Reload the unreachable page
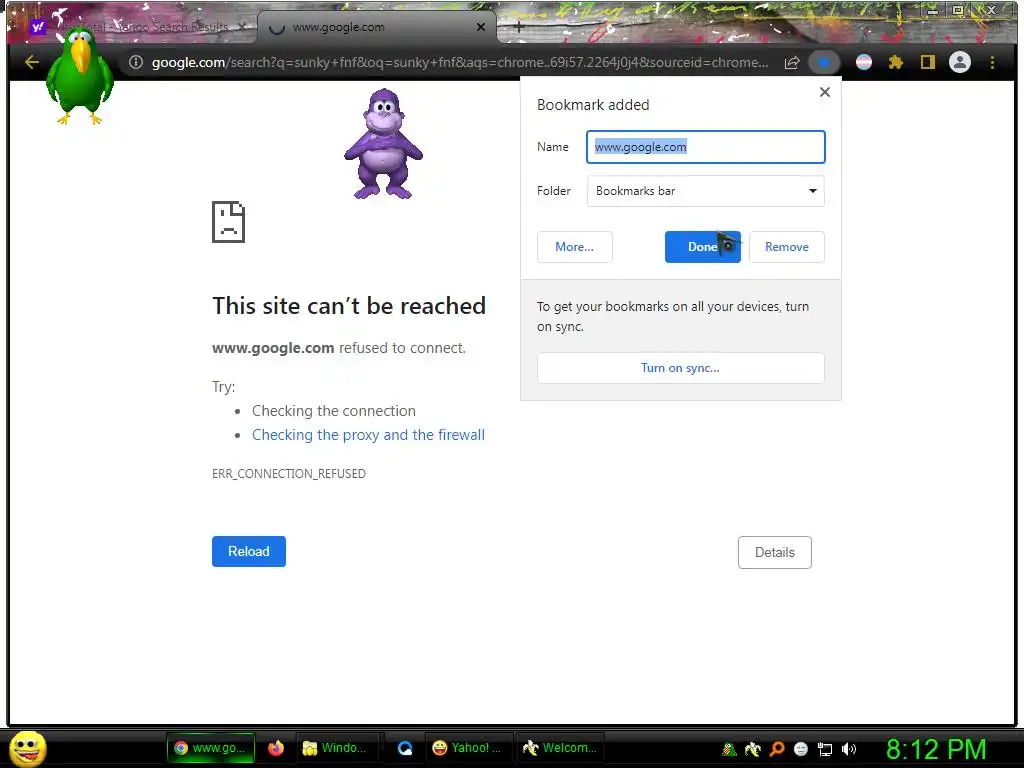Screen dimensions: 1024x768 249,551
